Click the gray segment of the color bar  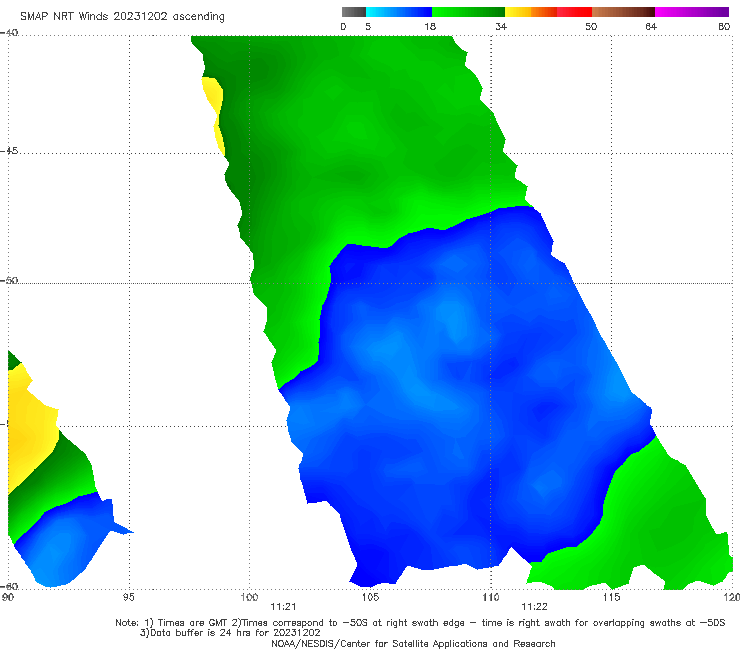coord(354,12)
